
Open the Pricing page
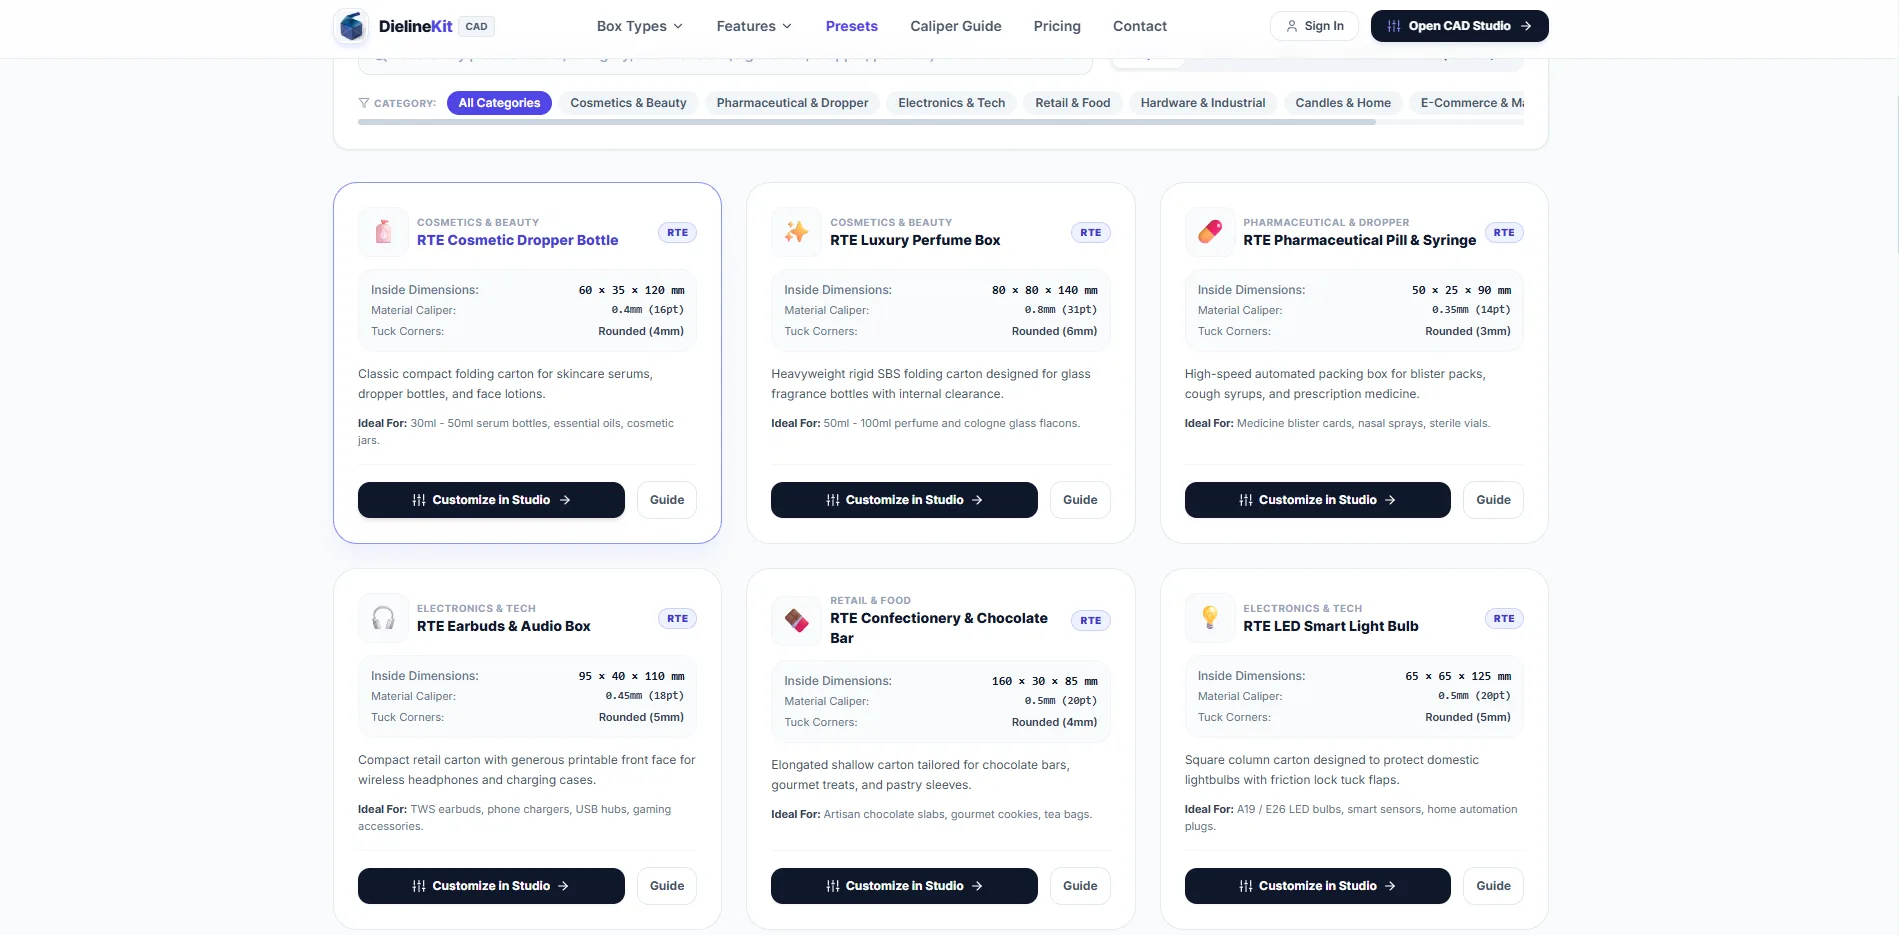point(1057,26)
